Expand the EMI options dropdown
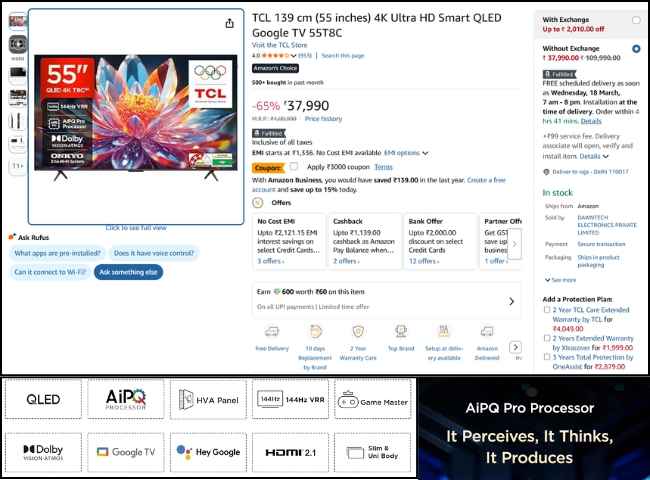 tap(407, 153)
